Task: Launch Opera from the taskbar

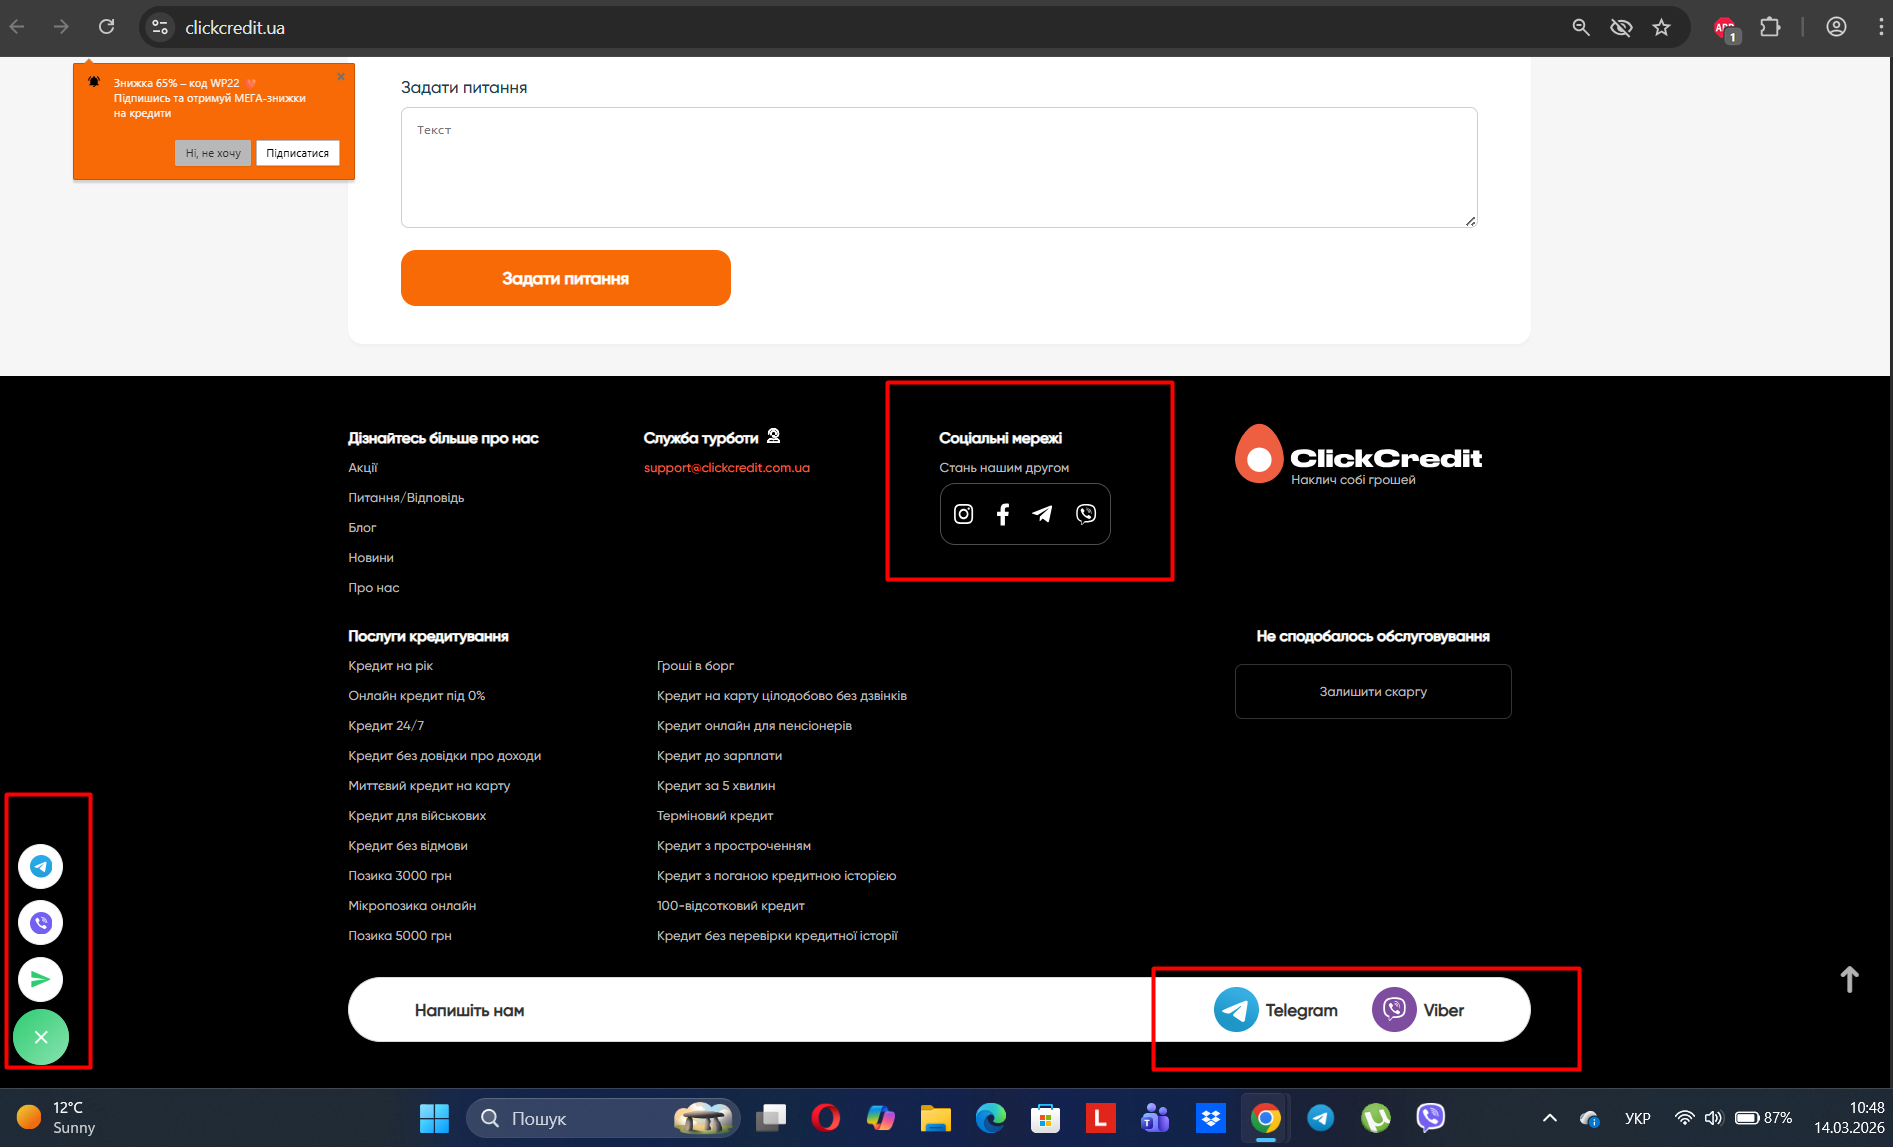Action: [x=825, y=1118]
